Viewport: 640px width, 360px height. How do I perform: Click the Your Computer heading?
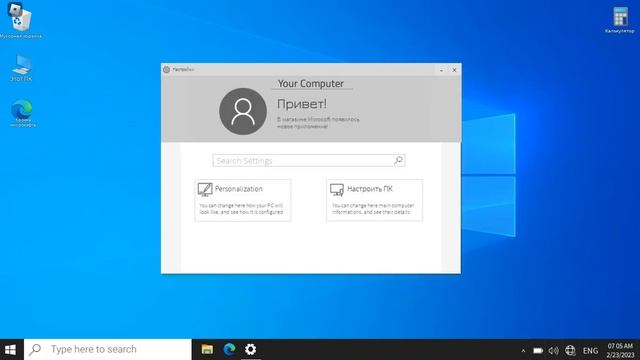pyautogui.click(x=311, y=84)
